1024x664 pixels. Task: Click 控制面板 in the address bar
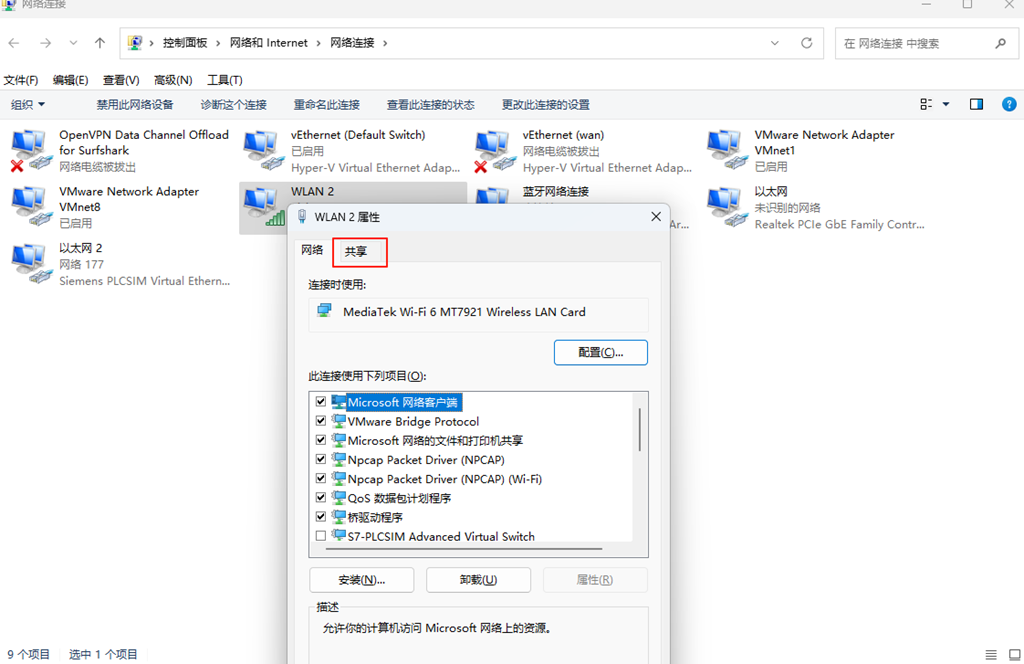click(x=185, y=43)
